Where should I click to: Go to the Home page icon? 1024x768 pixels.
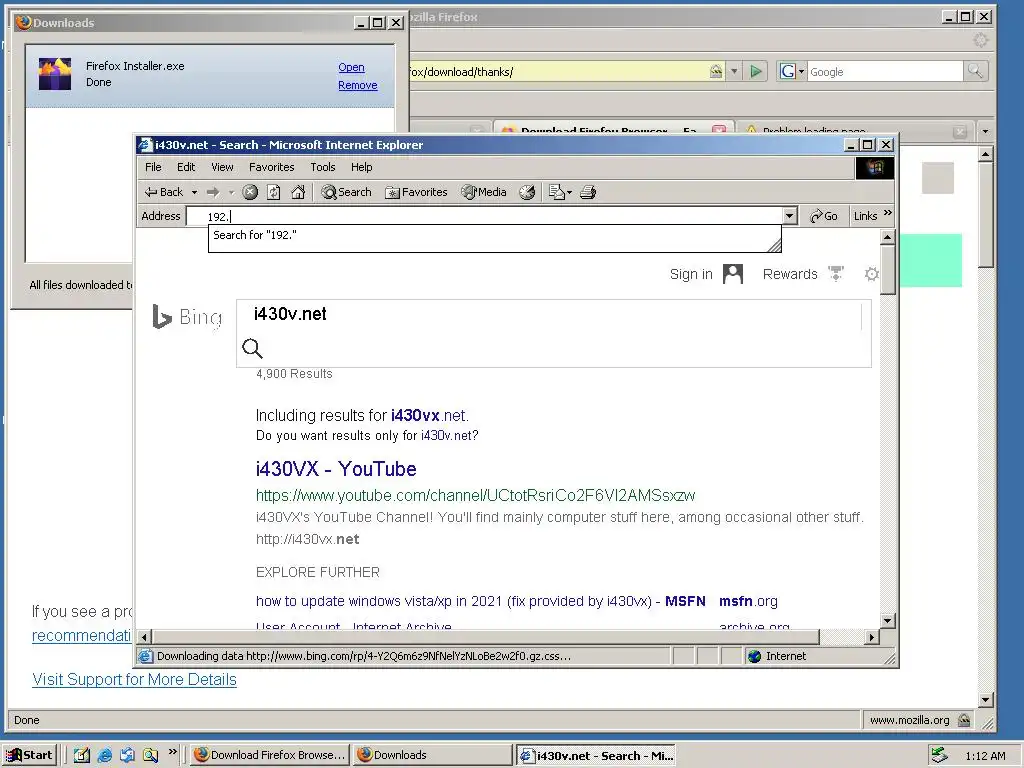pyautogui.click(x=298, y=192)
